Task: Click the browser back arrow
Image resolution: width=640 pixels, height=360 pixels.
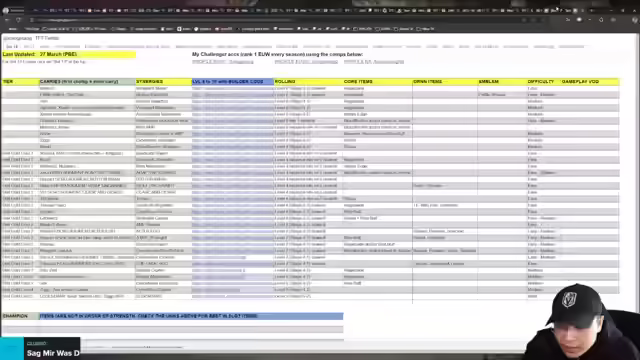Action: 7,20
